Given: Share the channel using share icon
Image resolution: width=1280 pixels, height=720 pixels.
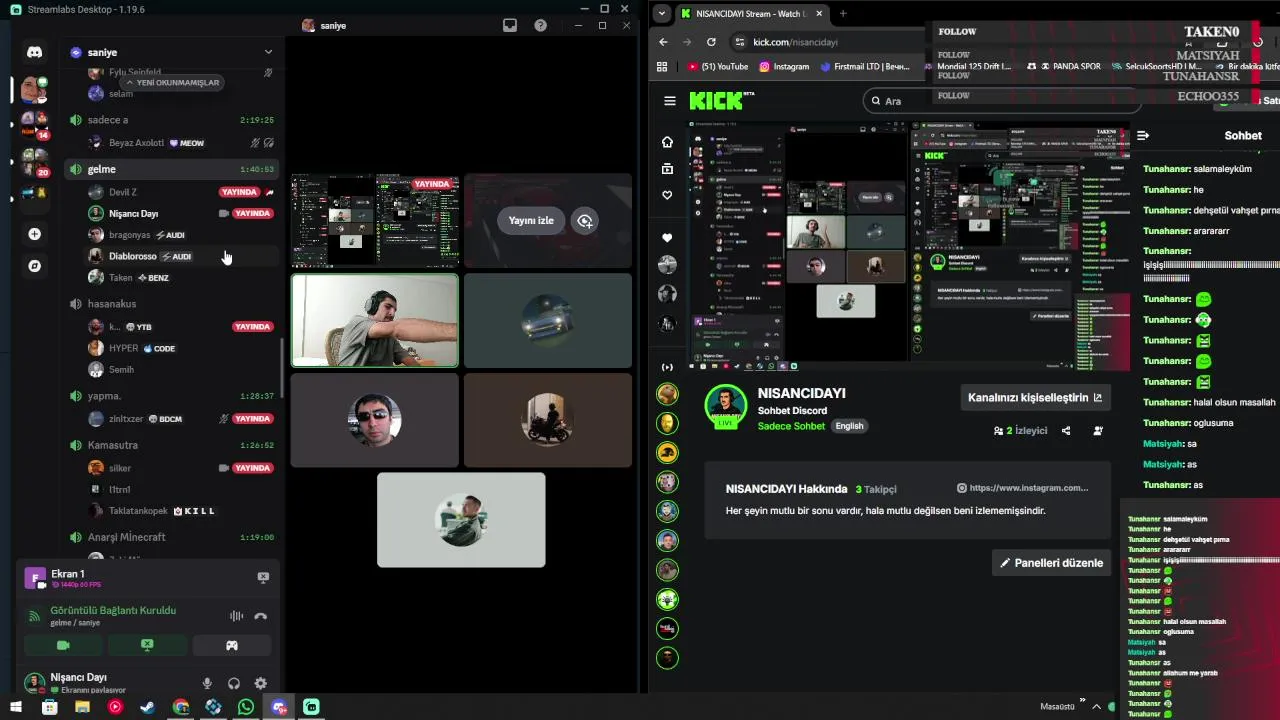Looking at the screenshot, I should coord(1066,431).
